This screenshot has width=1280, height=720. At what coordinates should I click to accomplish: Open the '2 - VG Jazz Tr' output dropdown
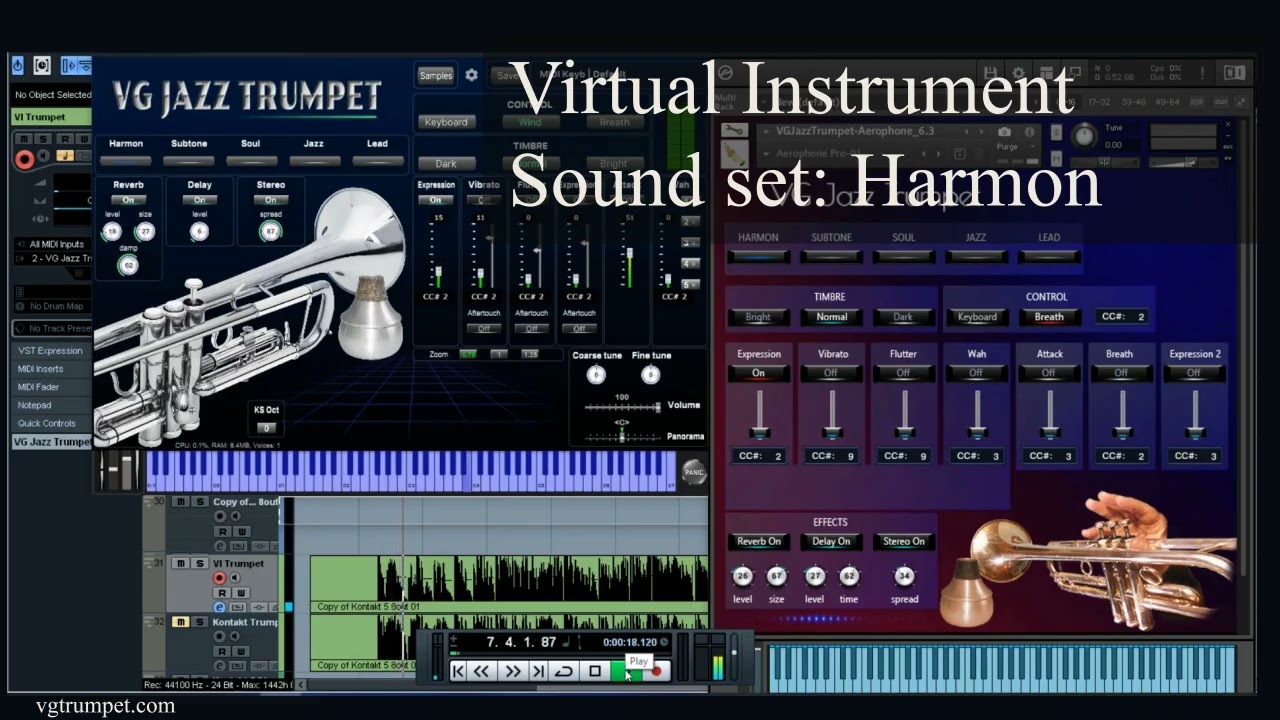pyautogui.click(x=52, y=258)
